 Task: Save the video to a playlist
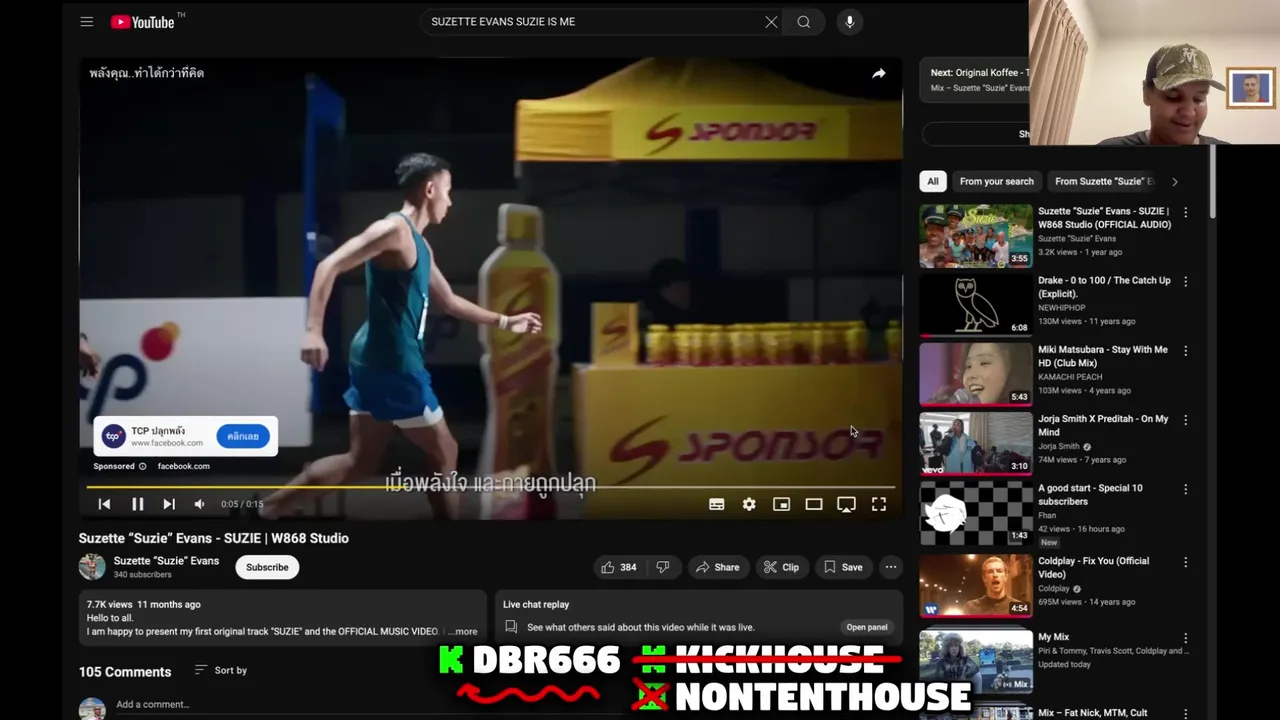coord(843,567)
